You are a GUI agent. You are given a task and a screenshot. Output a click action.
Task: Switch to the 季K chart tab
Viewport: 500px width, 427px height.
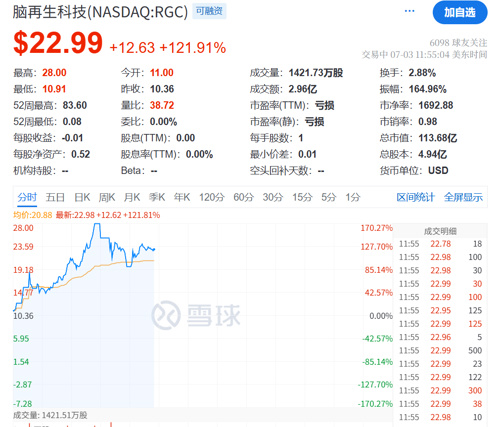(x=157, y=197)
